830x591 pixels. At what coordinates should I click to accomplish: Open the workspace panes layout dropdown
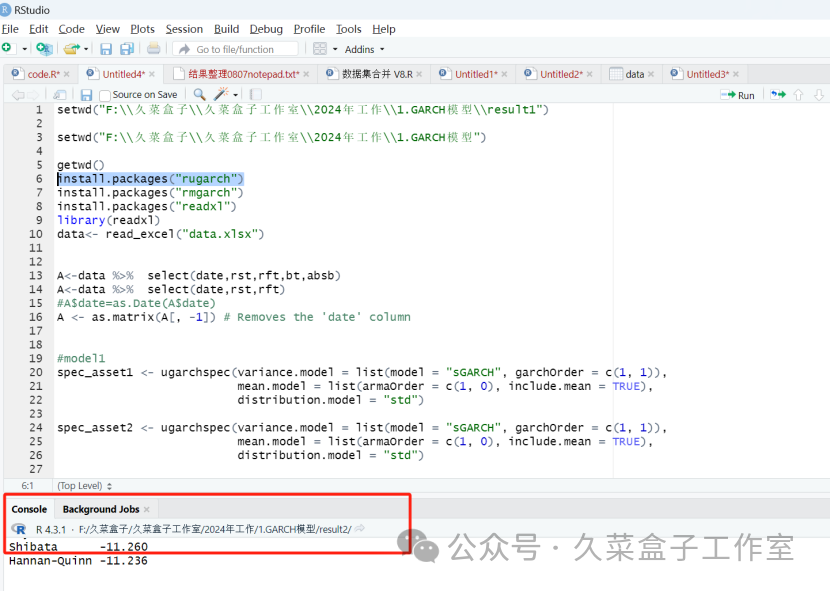(x=322, y=48)
